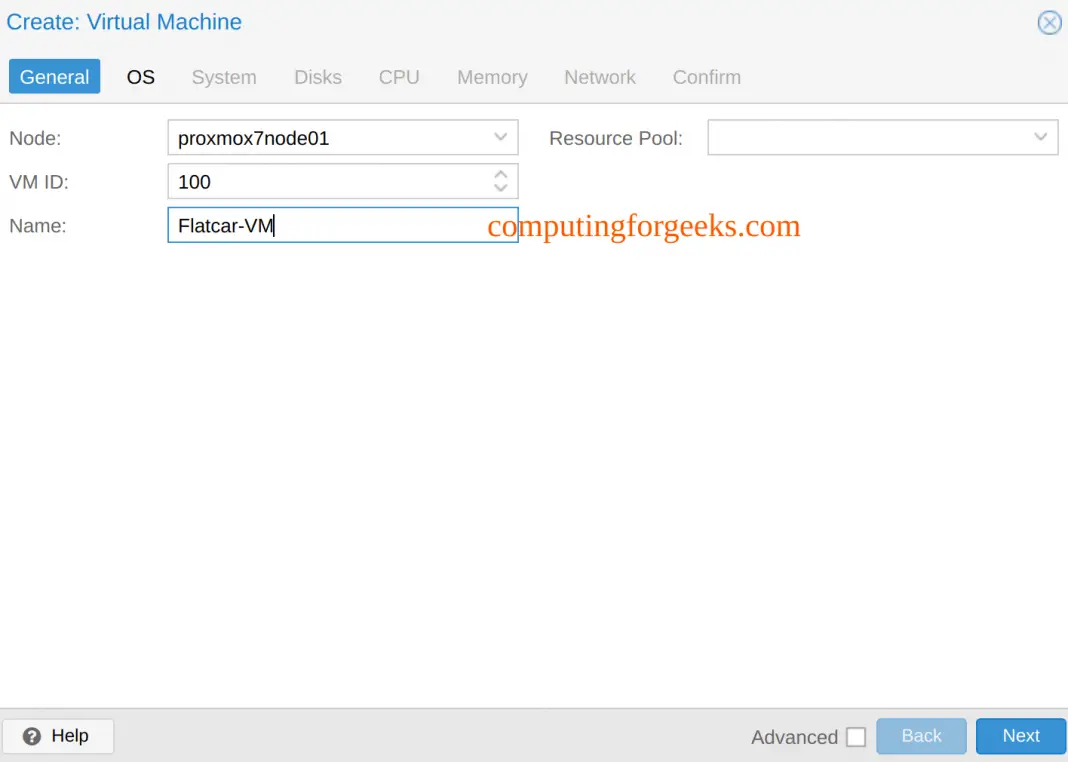Click the Next button
1068x762 pixels.
[1020, 735]
